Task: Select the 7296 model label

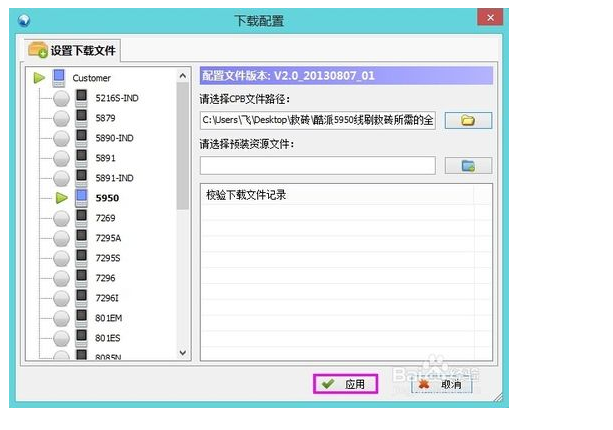Action: point(105,278)
